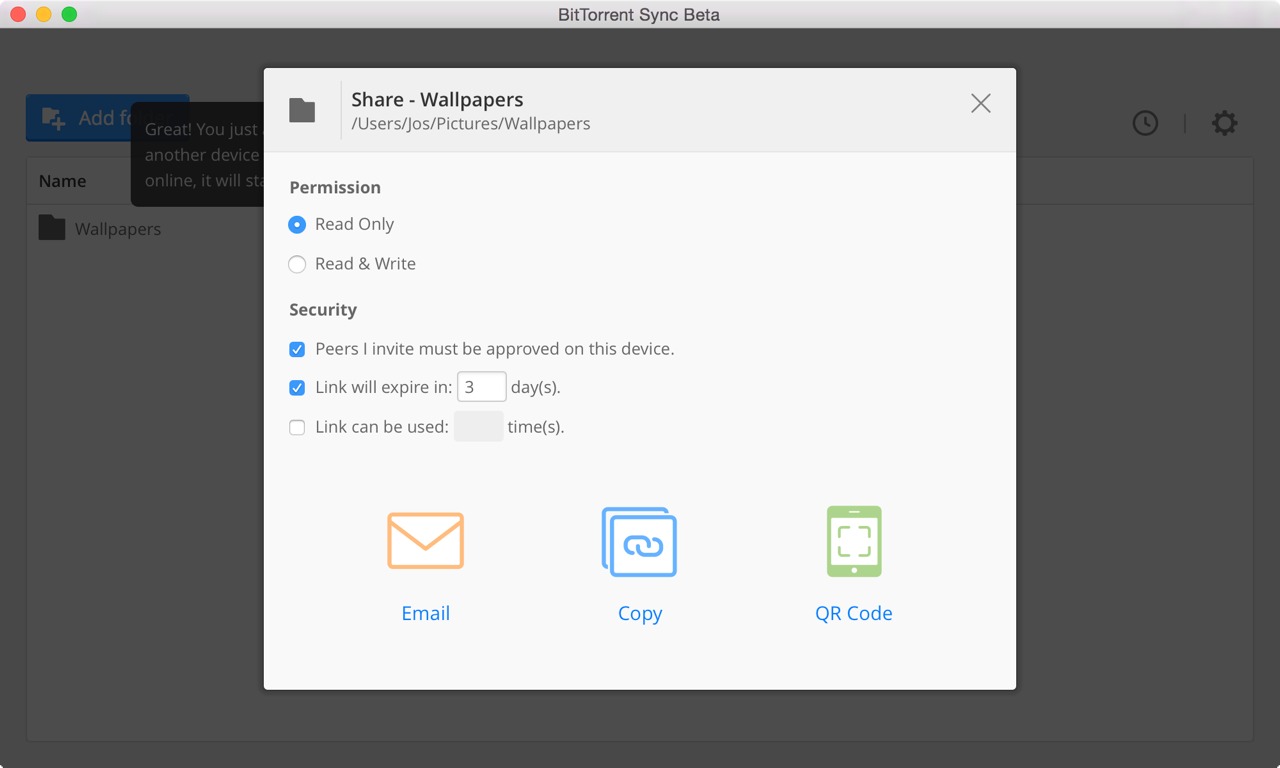Viewport: 1280px width, 768px height.
Task: Disable peer approval requirement checkbox
Action: [297, 349]
